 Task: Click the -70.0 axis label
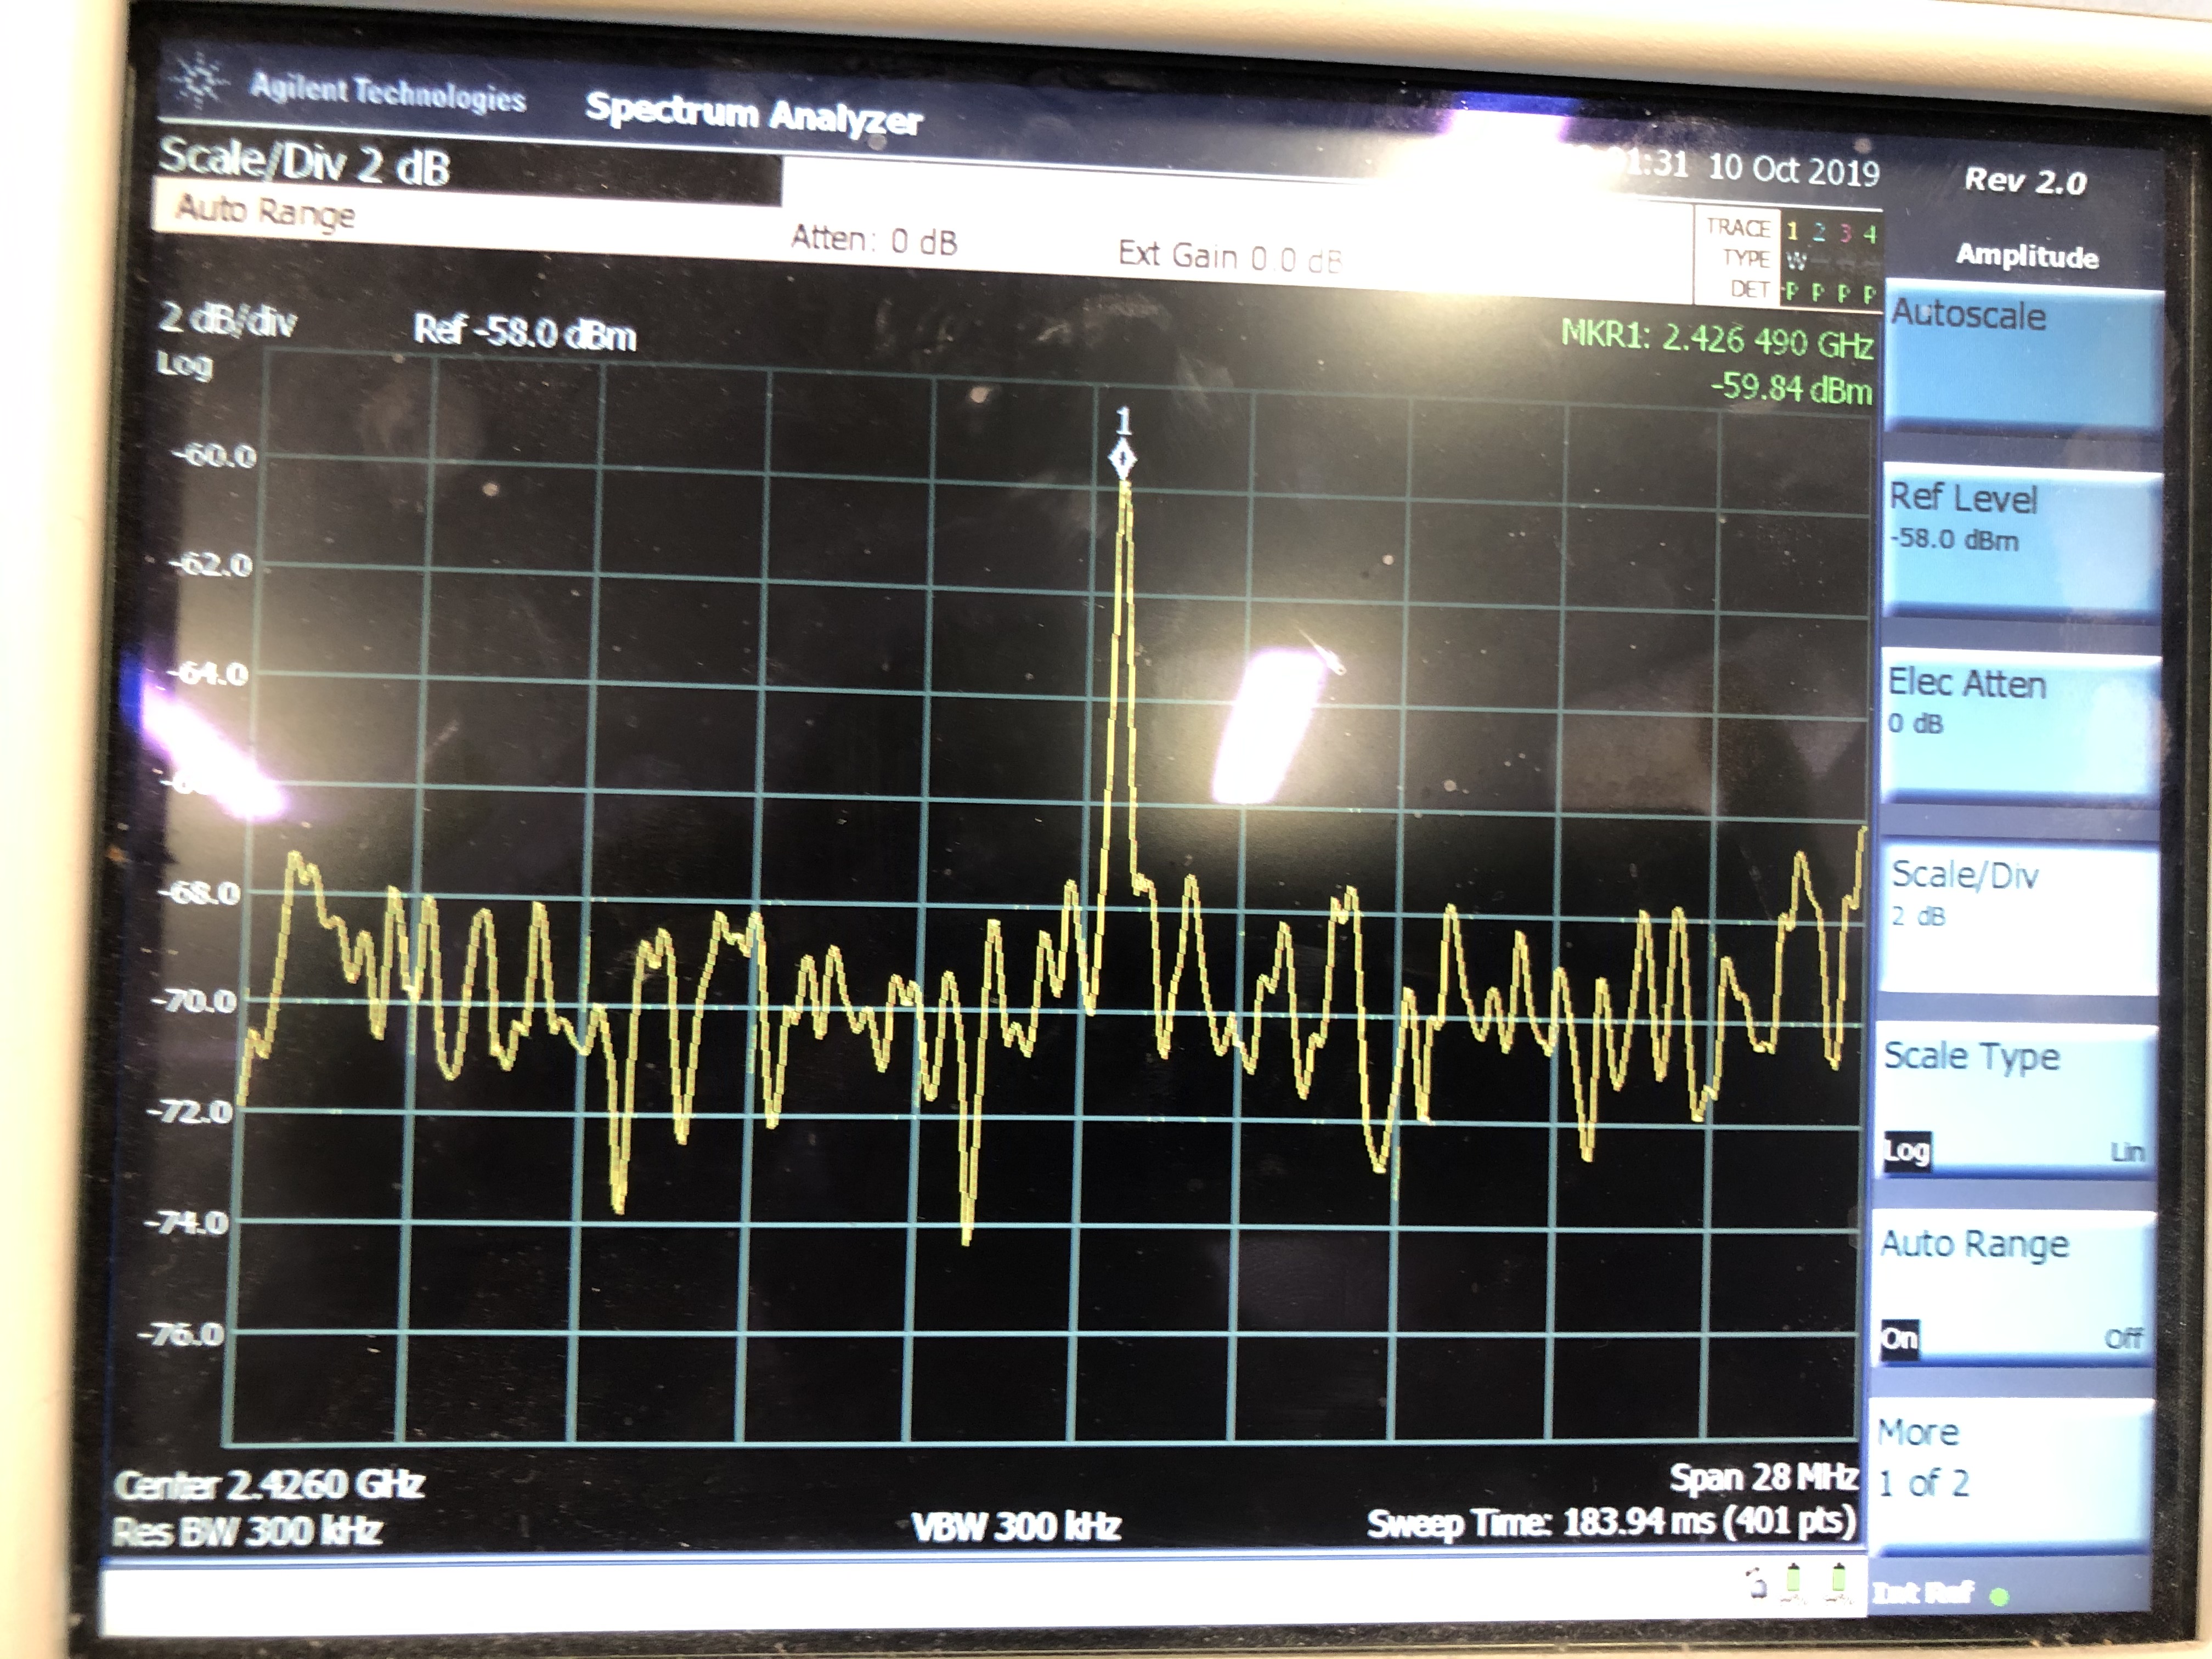click(194, 1001)
